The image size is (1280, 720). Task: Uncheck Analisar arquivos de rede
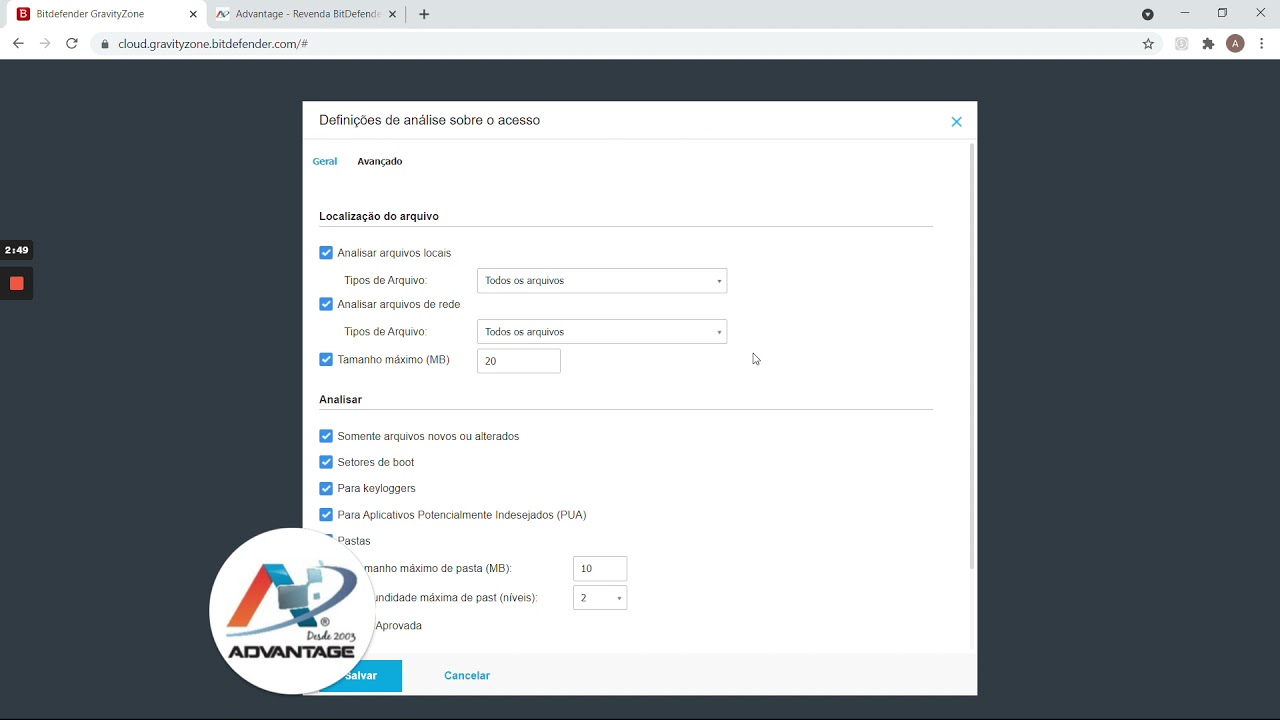[x=326, y=304]
